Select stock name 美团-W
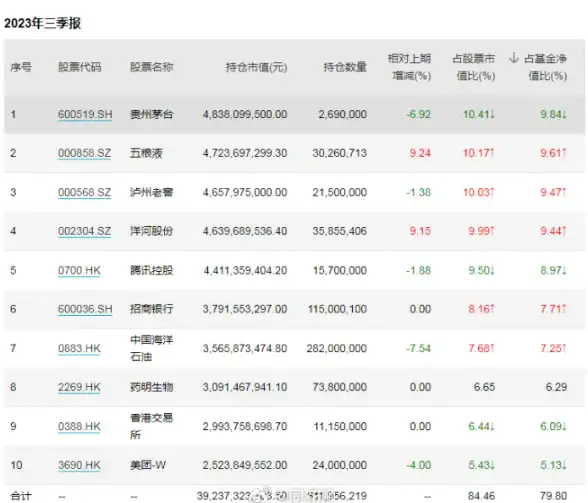The width and height of the screenshot is (588, 503). pos(148,465)
